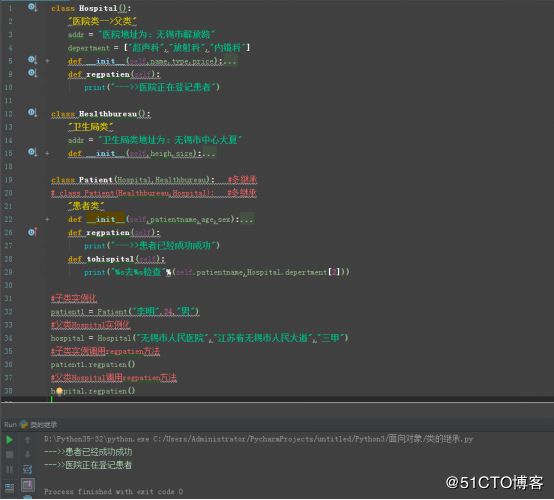The height and width of the screenshot is (500, 554).
Task: Click the yellow lightbulb on line 38
Action: pyautogui.click(x=59, y=391)
